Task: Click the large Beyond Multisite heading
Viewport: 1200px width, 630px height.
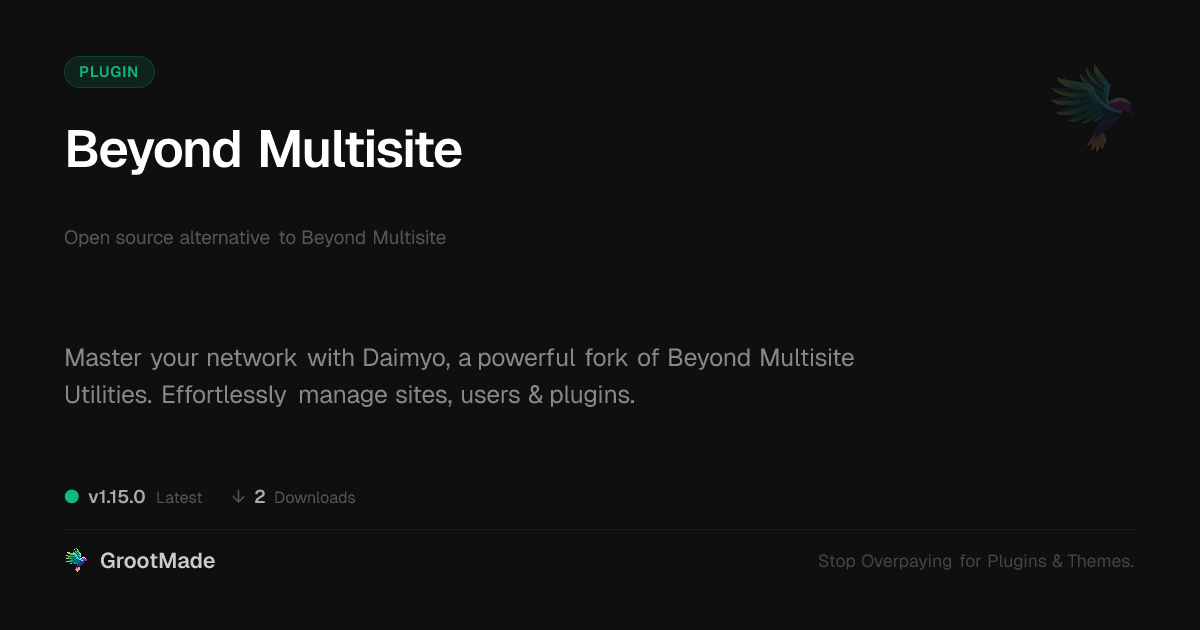Action: click(x=263, y=150)
